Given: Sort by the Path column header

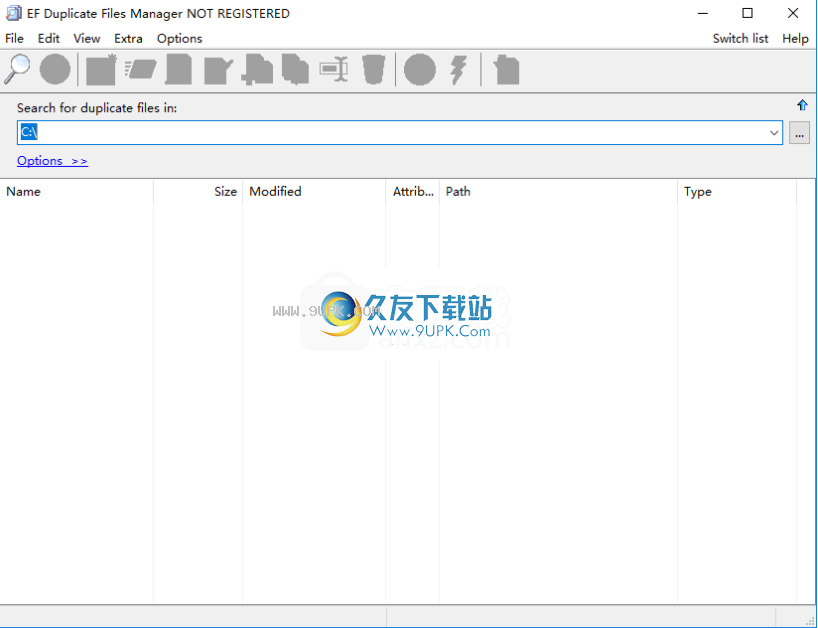Looking at the screenshot, I should [558, 191].
